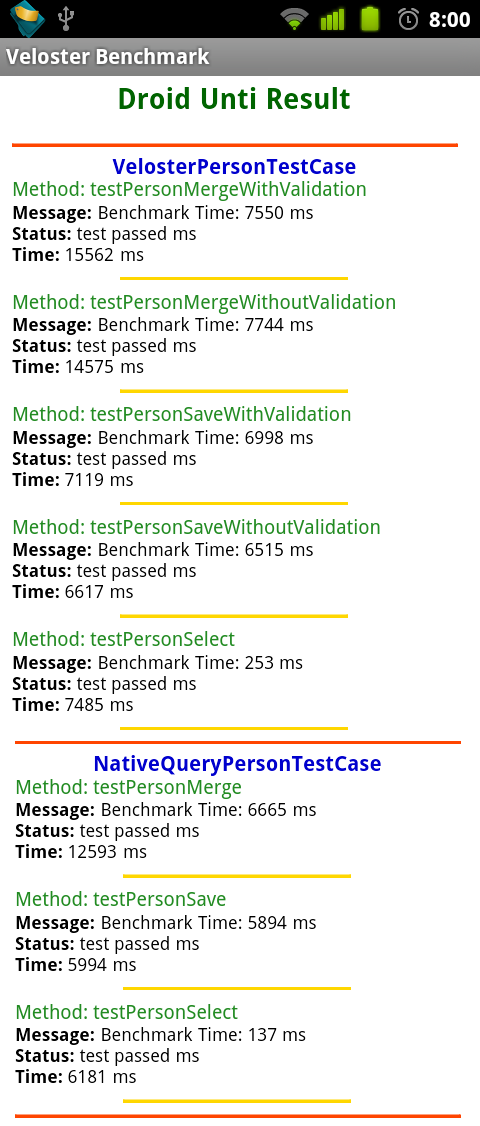Tap the 8:00 clock in status bar
Screen dimensions: 480x1126
coord(450,19)
